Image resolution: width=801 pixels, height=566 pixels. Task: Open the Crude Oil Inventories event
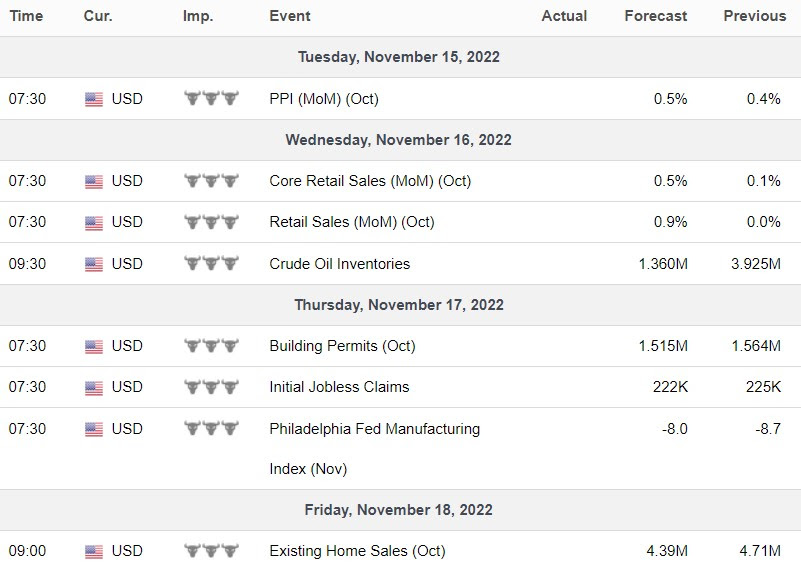339,264
